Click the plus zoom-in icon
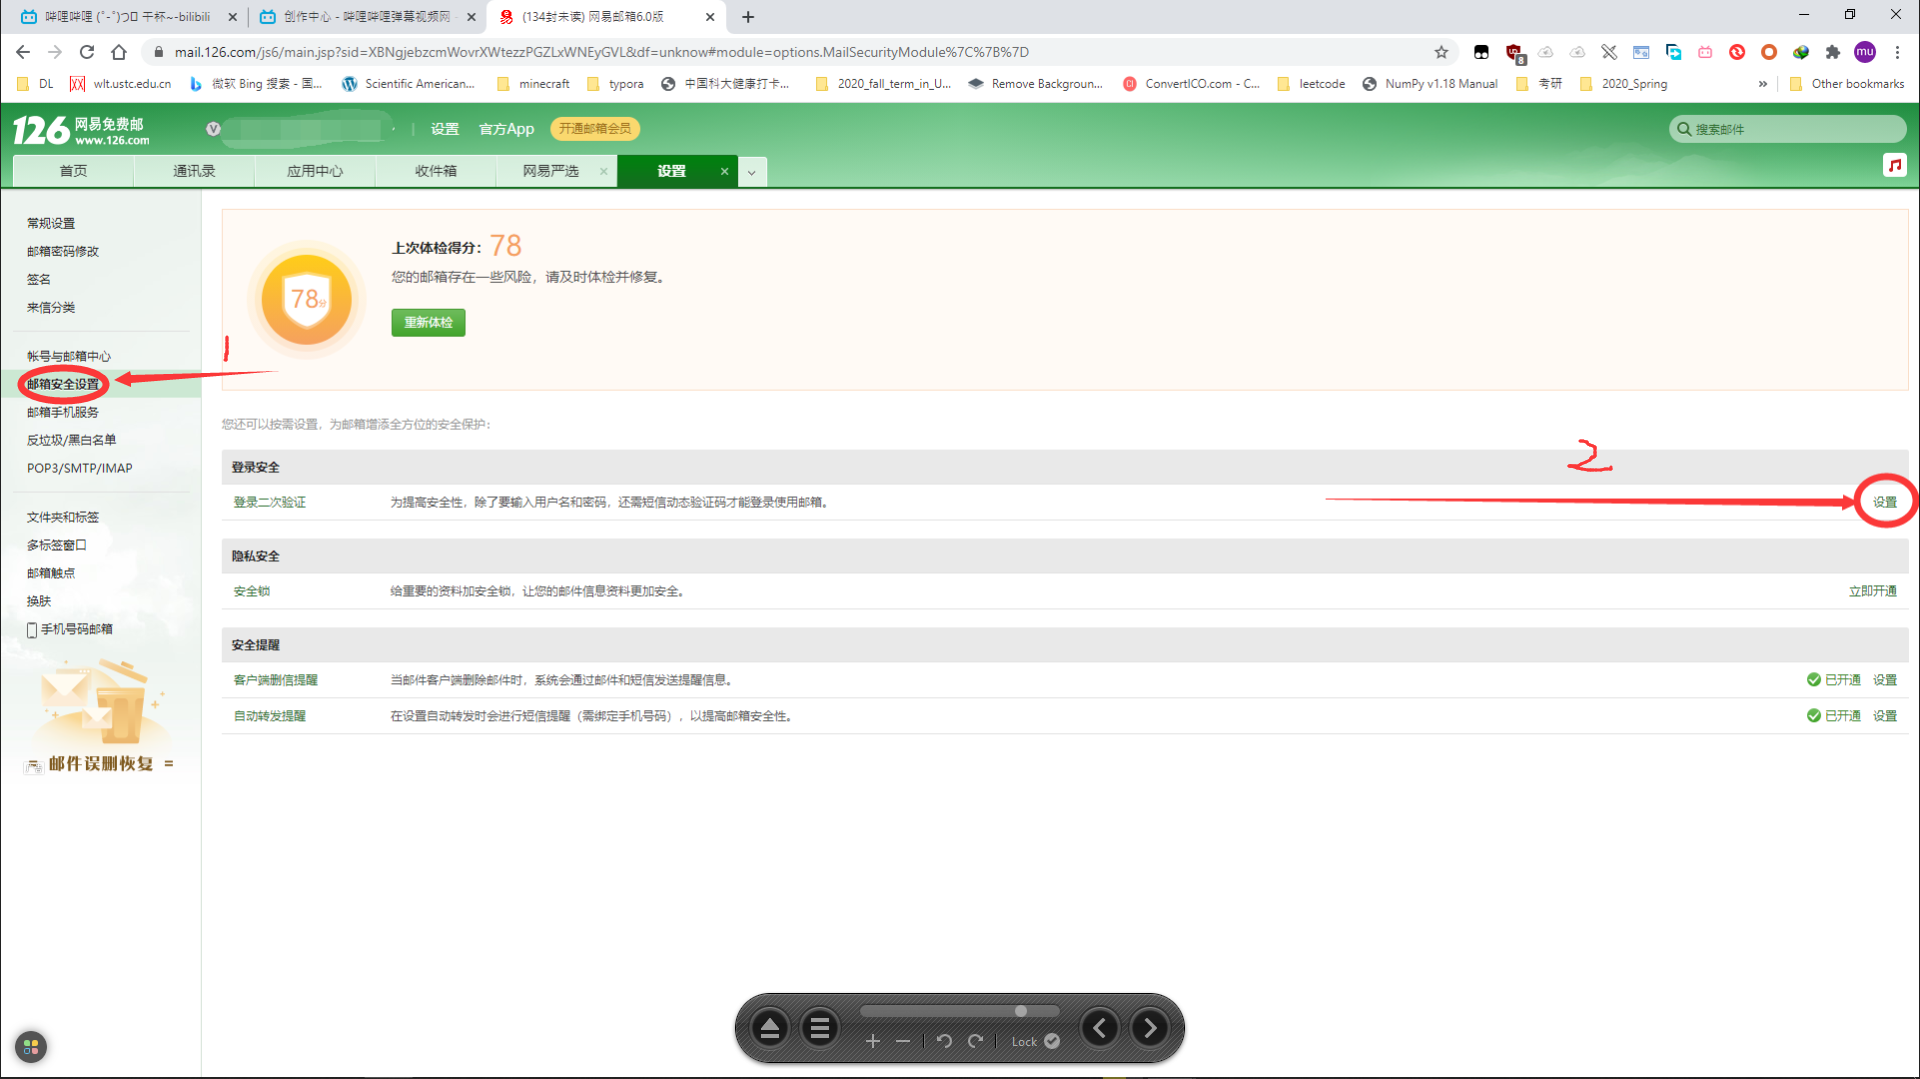Viewport: 1920px width, 1079px height. 873,1041
